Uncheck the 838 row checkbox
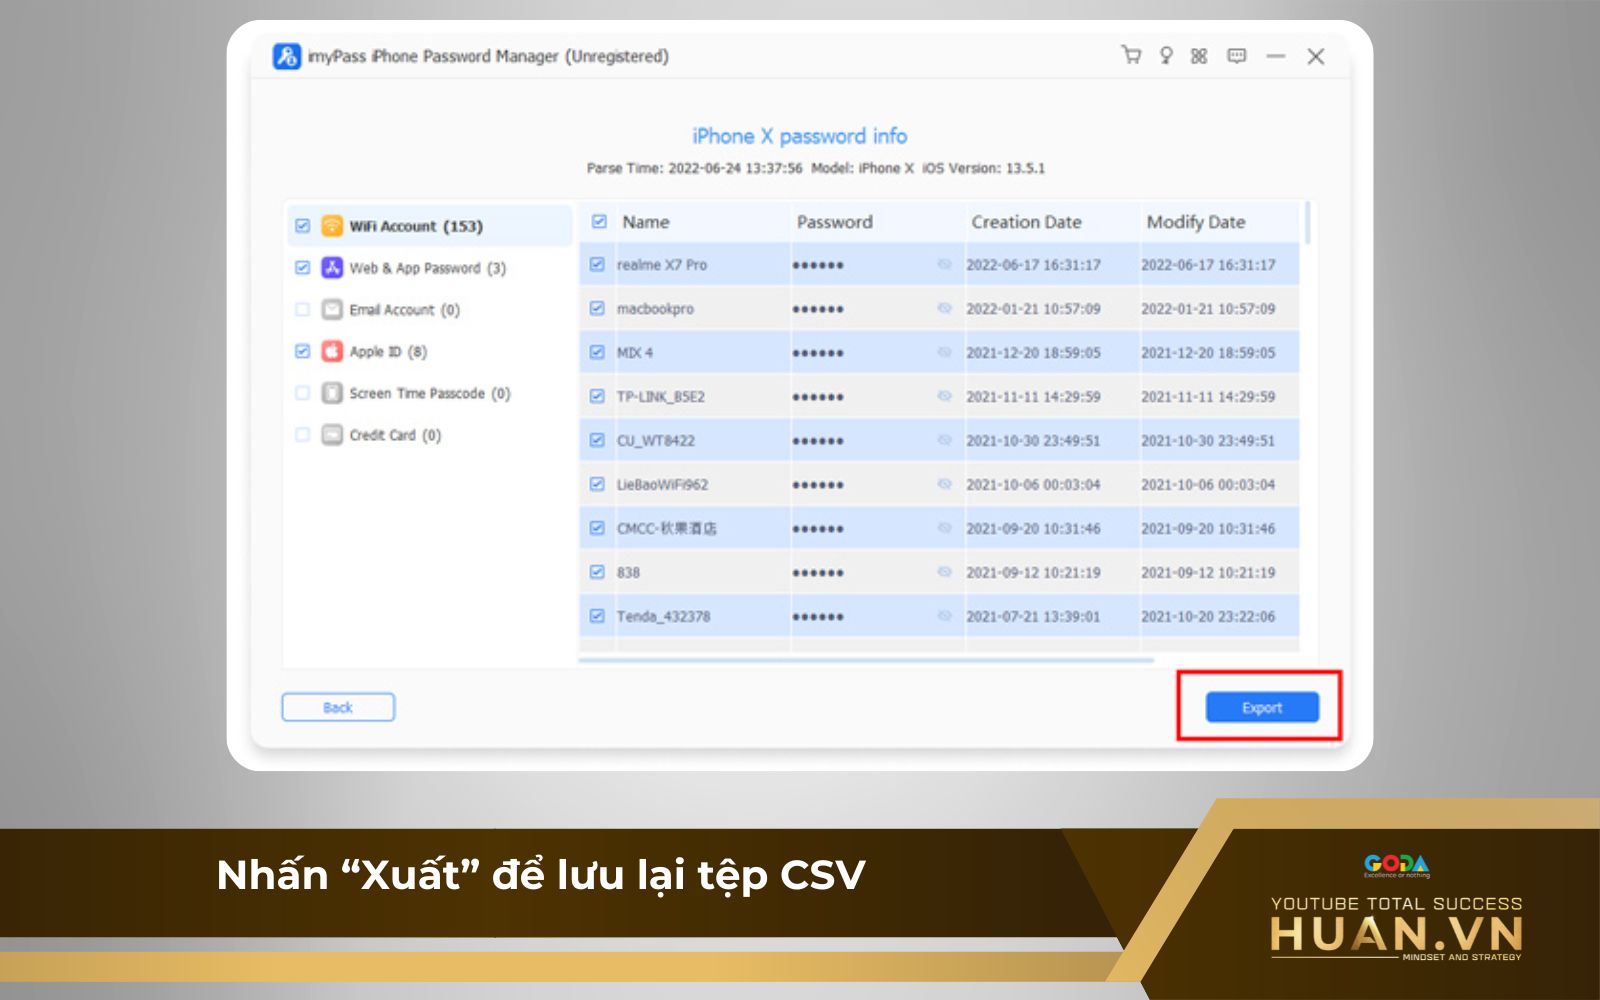This screenshot has height=1000, width=1600. tap(597, 573)
